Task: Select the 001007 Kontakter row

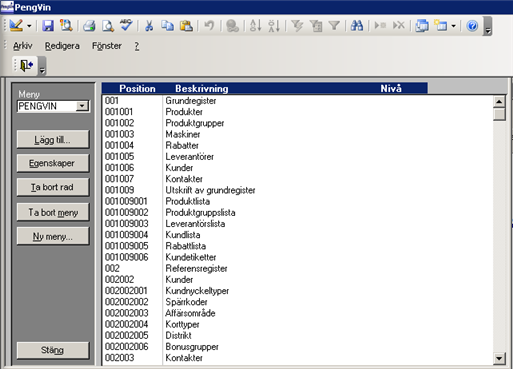Action: coord(297,179)
